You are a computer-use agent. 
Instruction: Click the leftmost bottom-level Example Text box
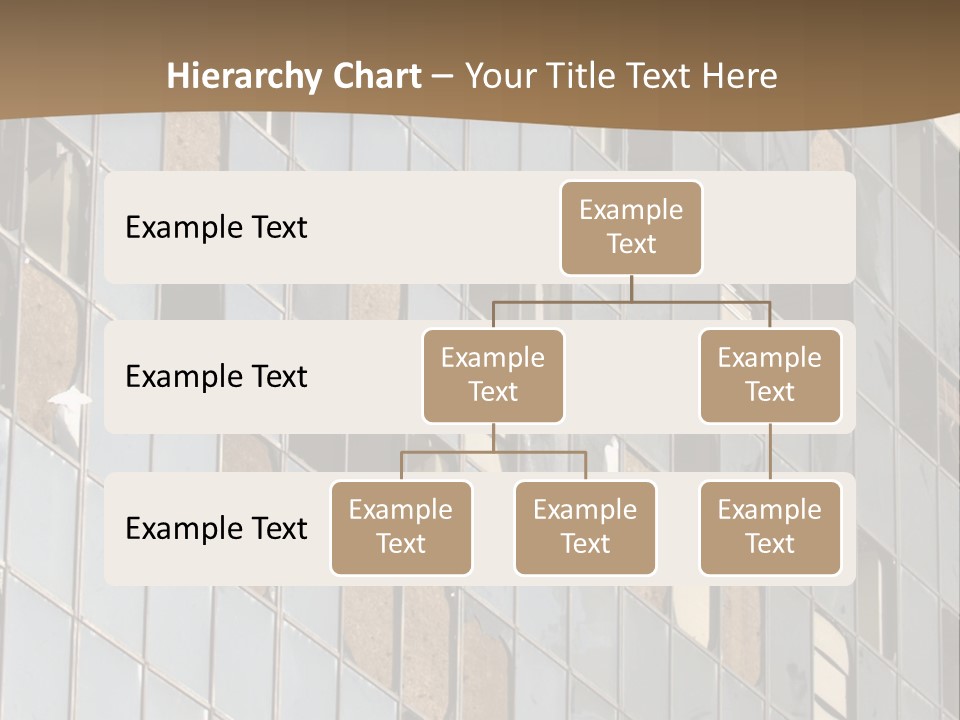tap(401, 527)
